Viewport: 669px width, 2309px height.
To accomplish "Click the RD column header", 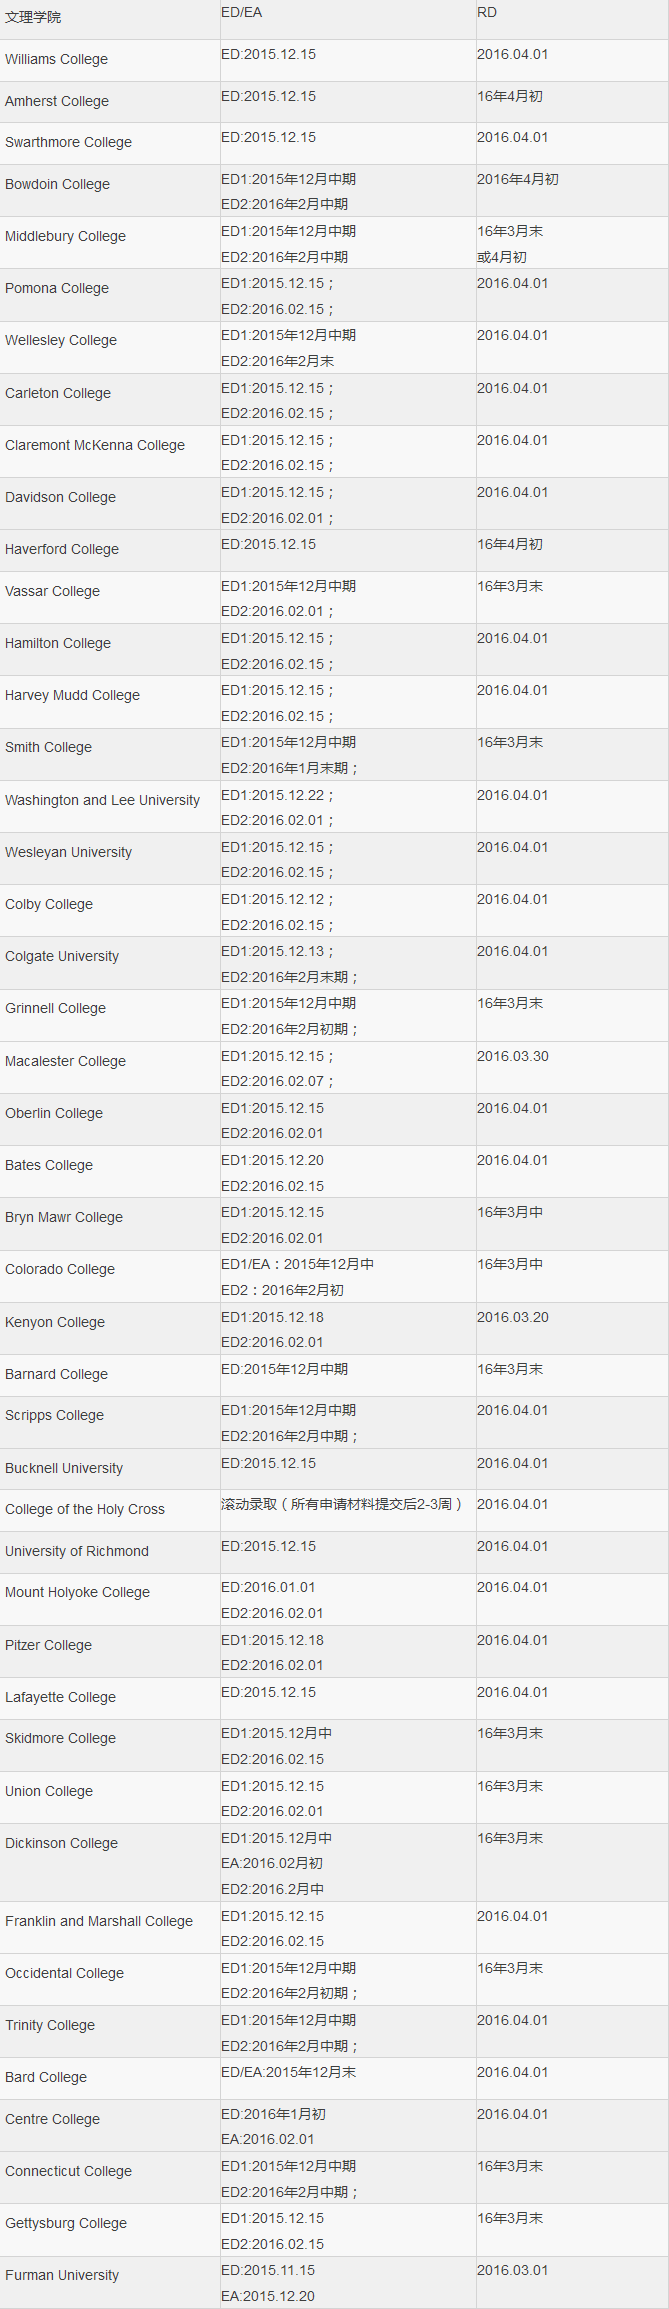I will (487, 12).
